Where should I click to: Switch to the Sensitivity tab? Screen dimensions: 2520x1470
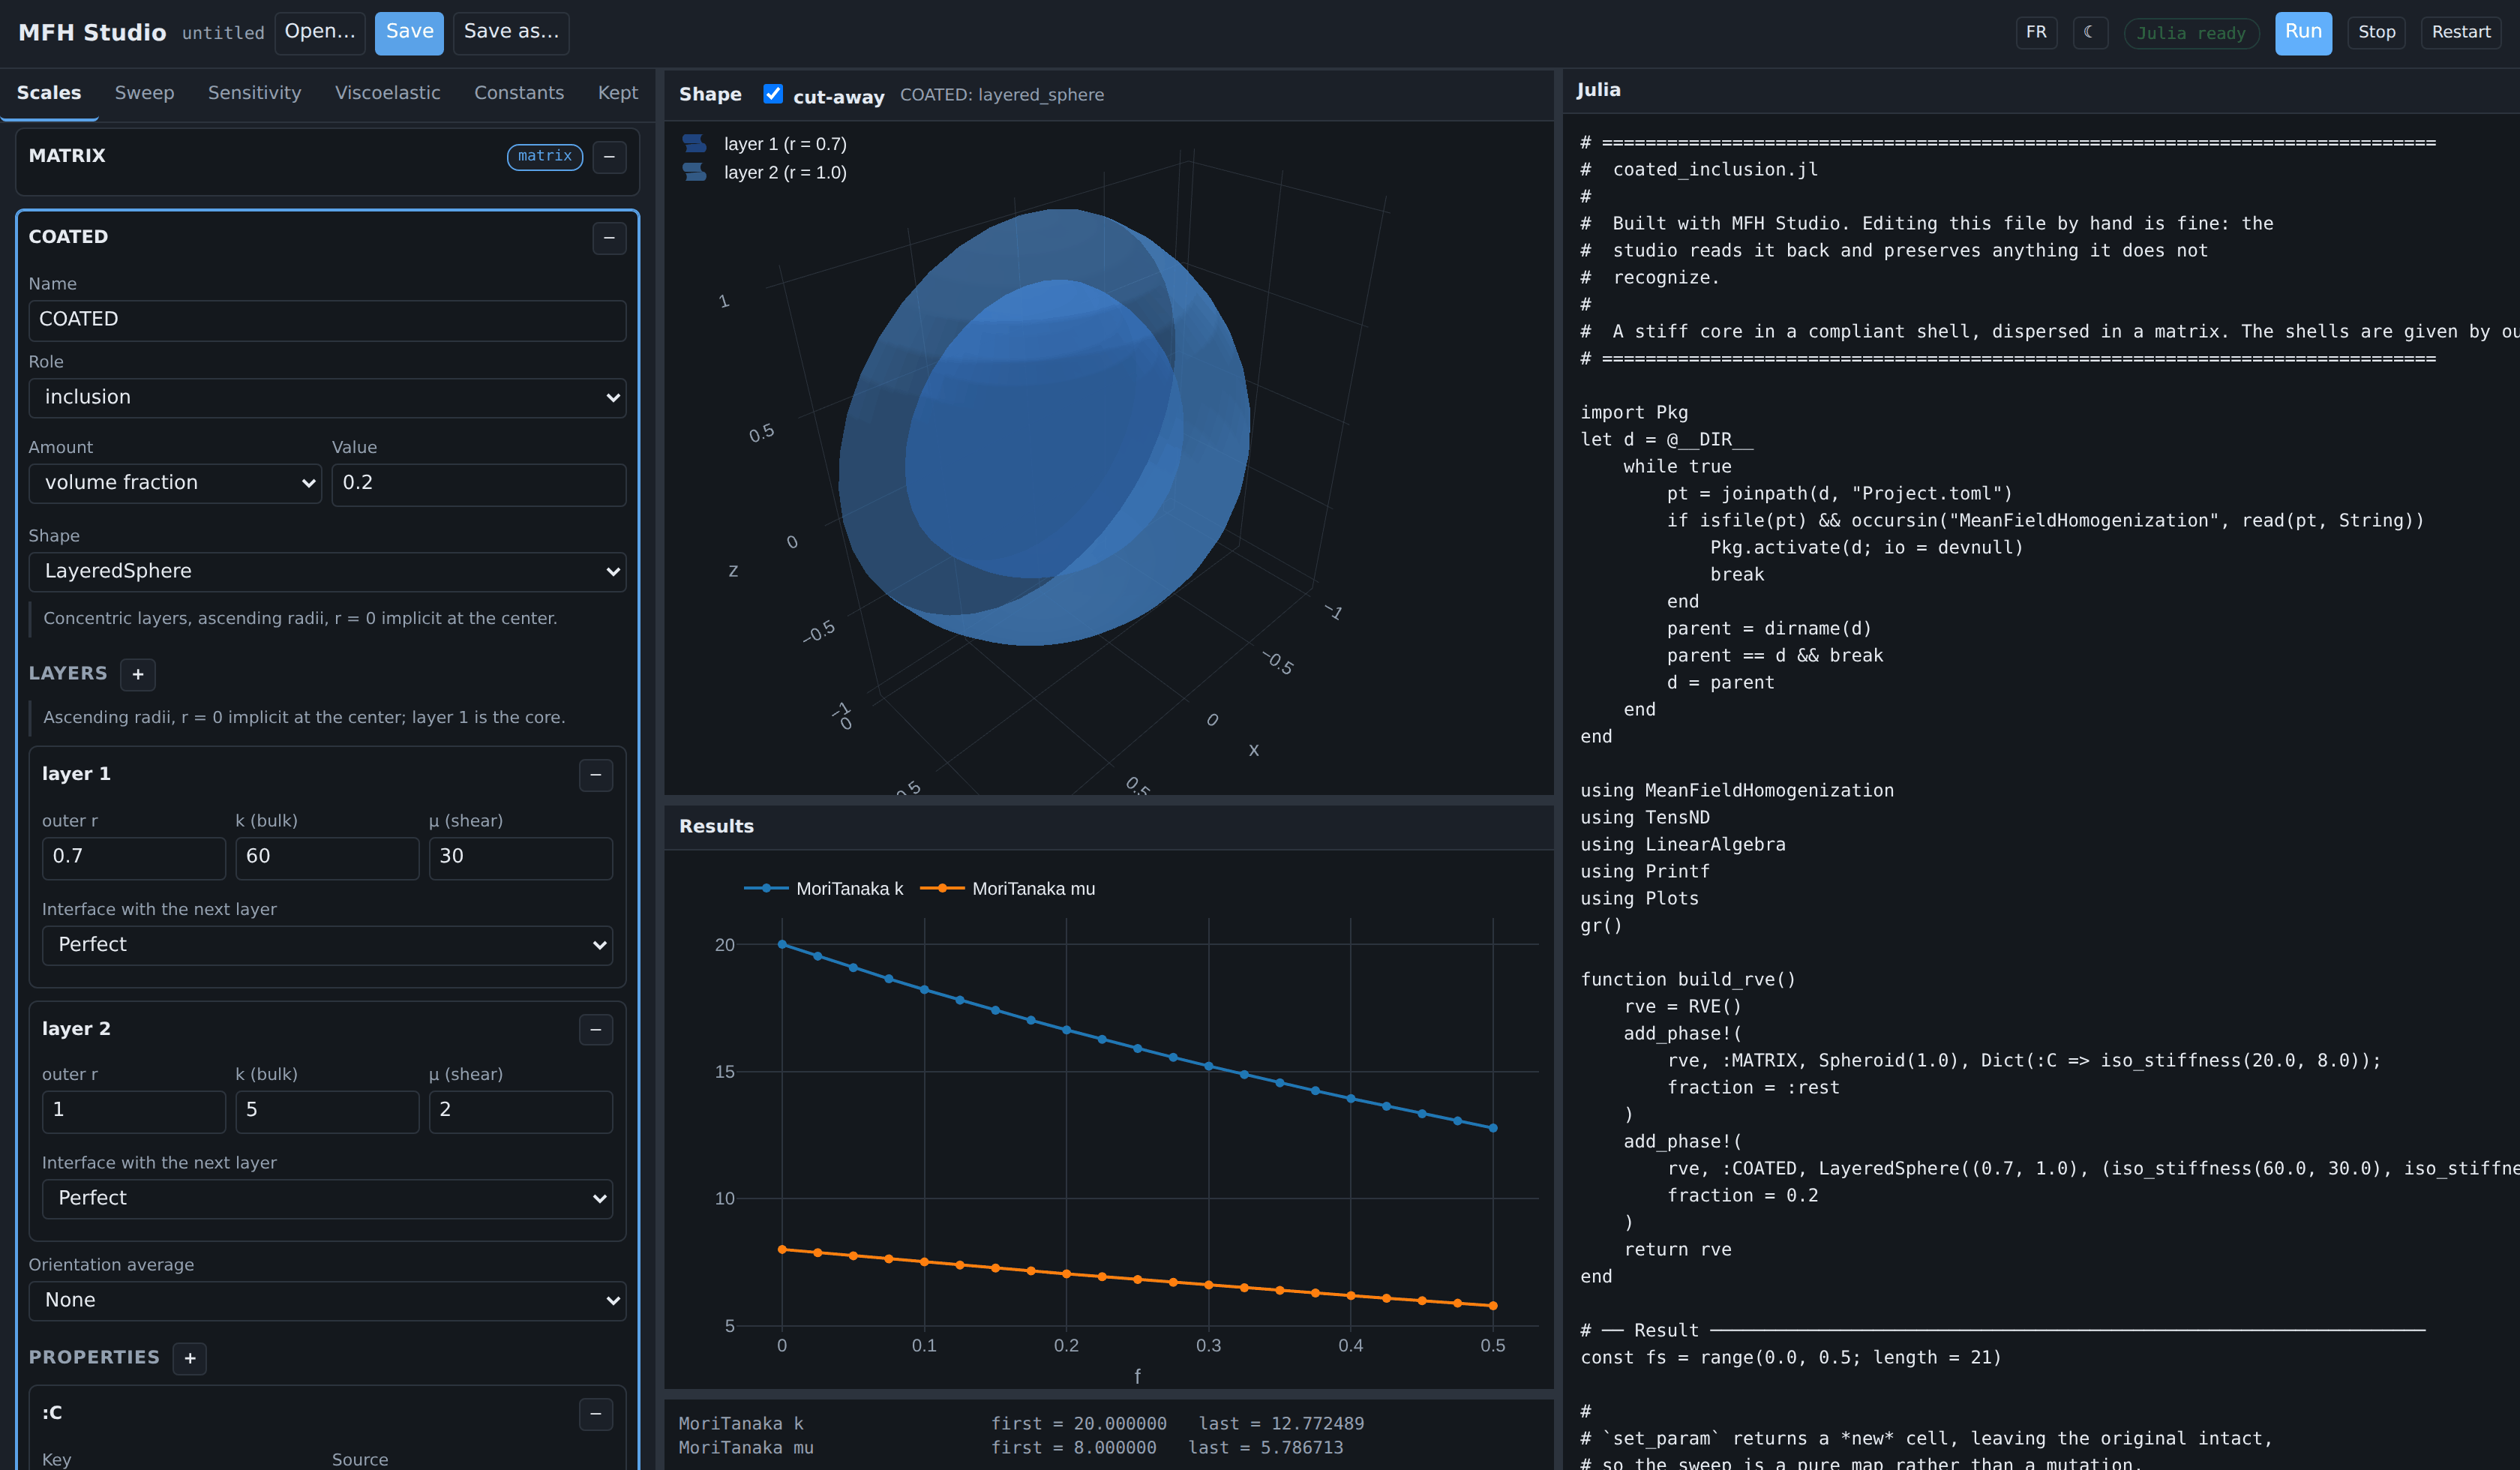[x=254, y=93]
